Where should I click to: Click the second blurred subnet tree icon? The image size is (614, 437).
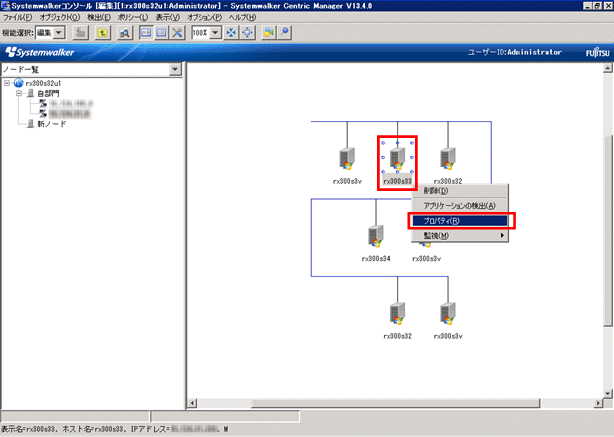(43, 114)
